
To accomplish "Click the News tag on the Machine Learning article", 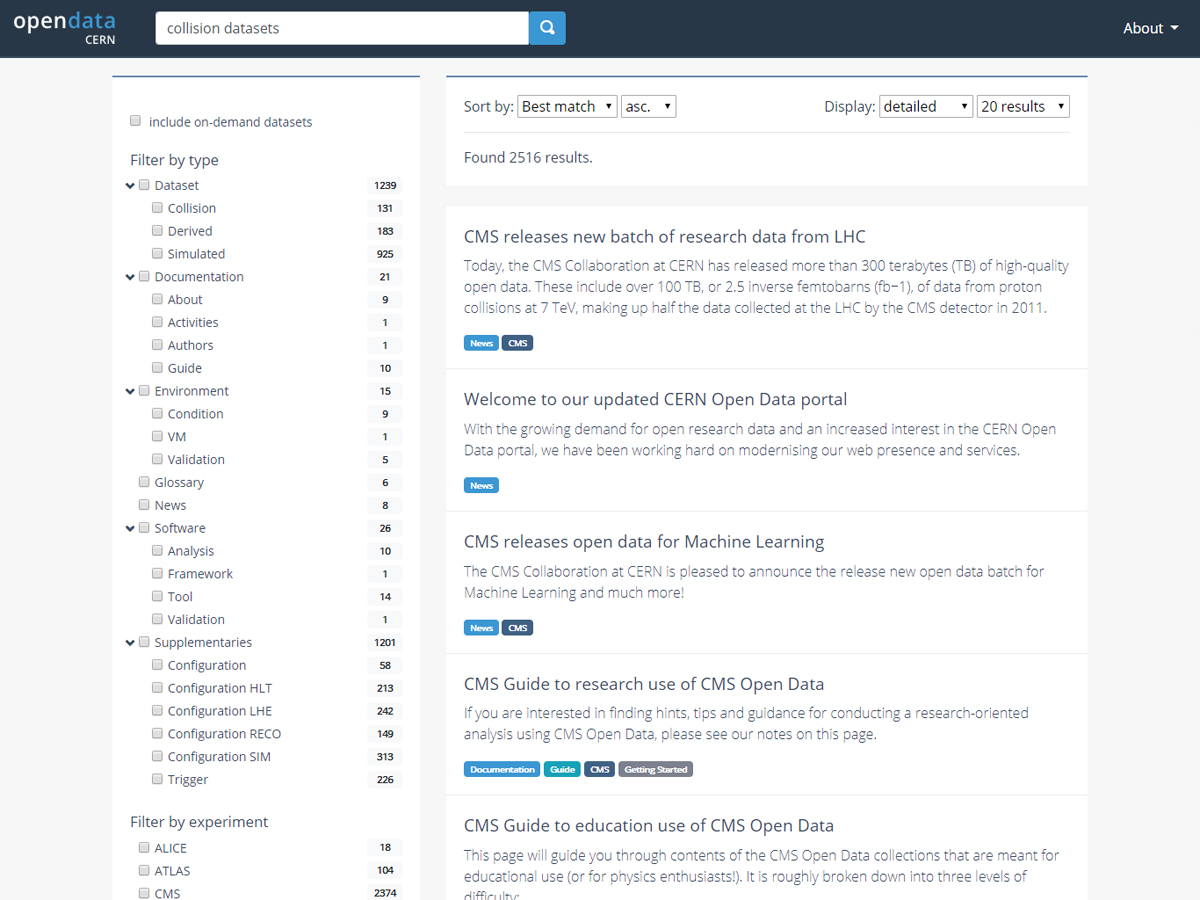I will (481, 627).
